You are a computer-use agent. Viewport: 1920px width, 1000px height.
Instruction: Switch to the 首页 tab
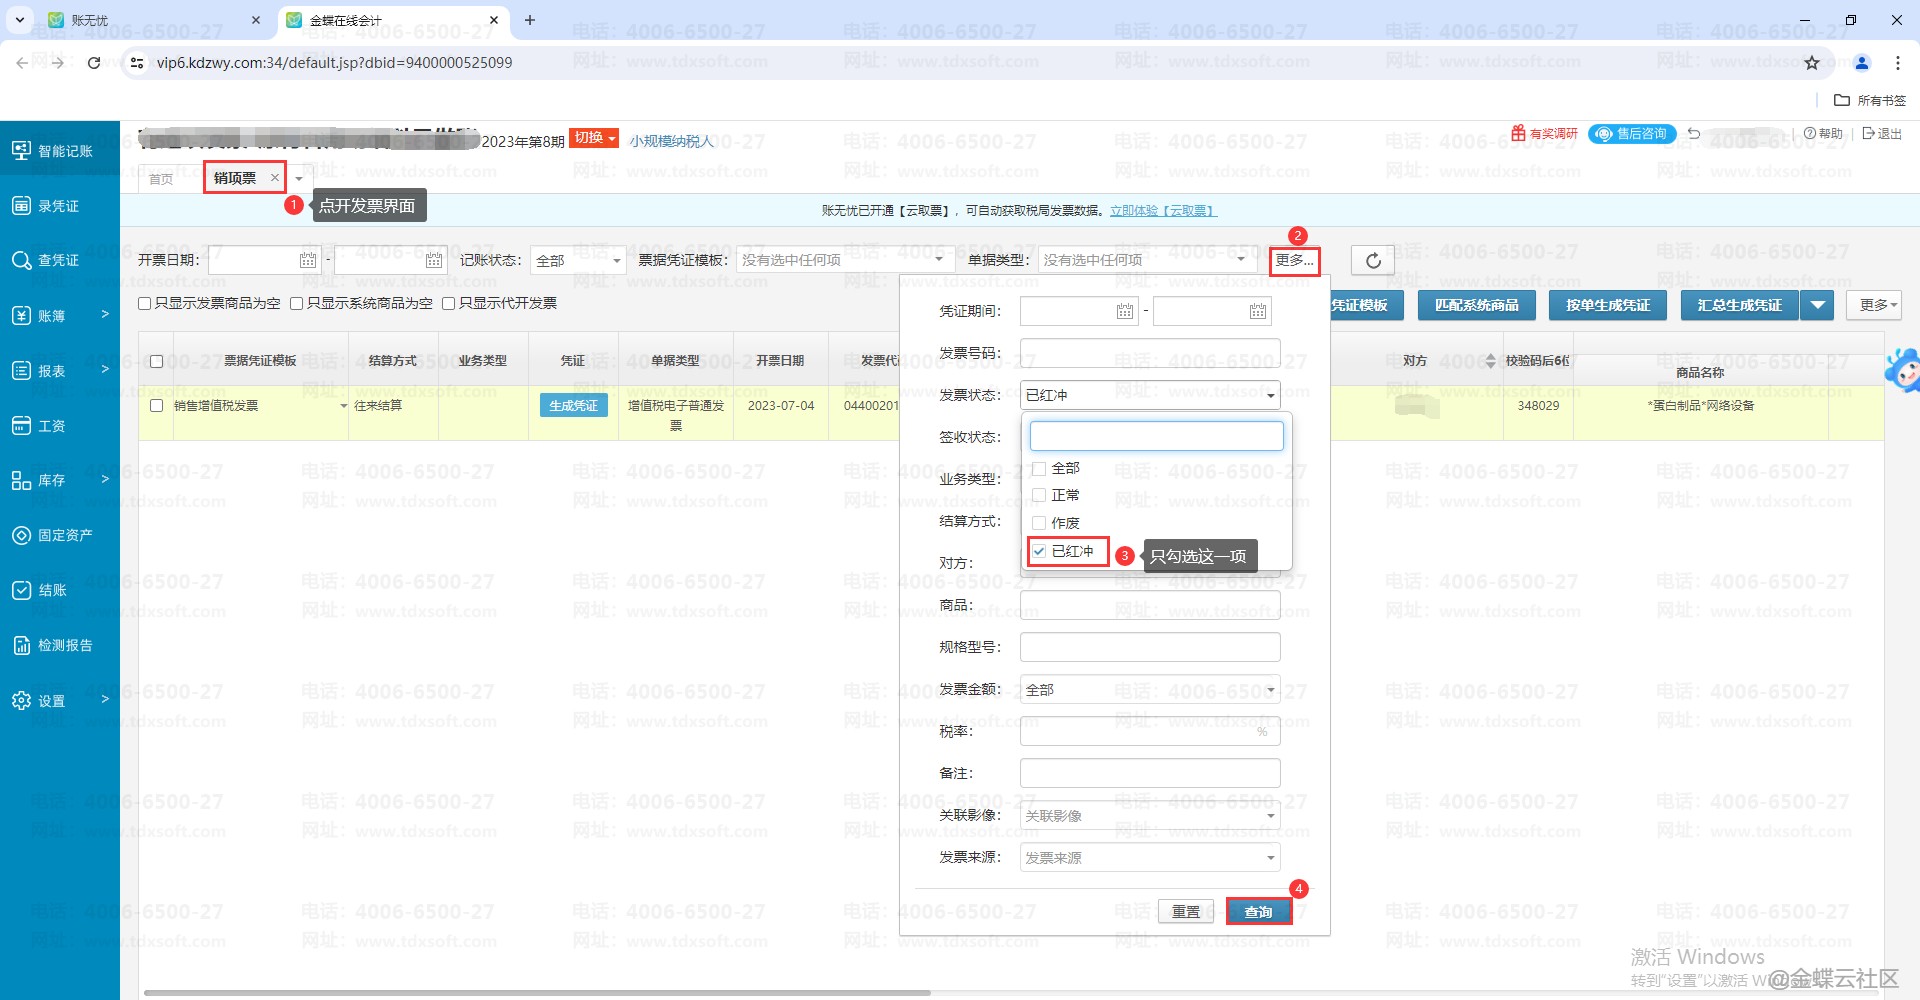click(161, 179)
